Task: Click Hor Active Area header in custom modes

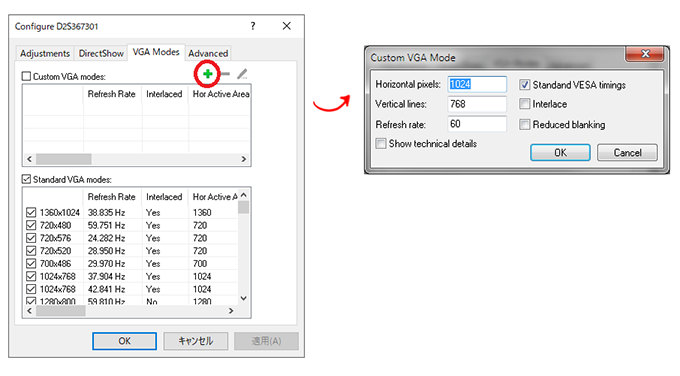Action: (221, 94)
